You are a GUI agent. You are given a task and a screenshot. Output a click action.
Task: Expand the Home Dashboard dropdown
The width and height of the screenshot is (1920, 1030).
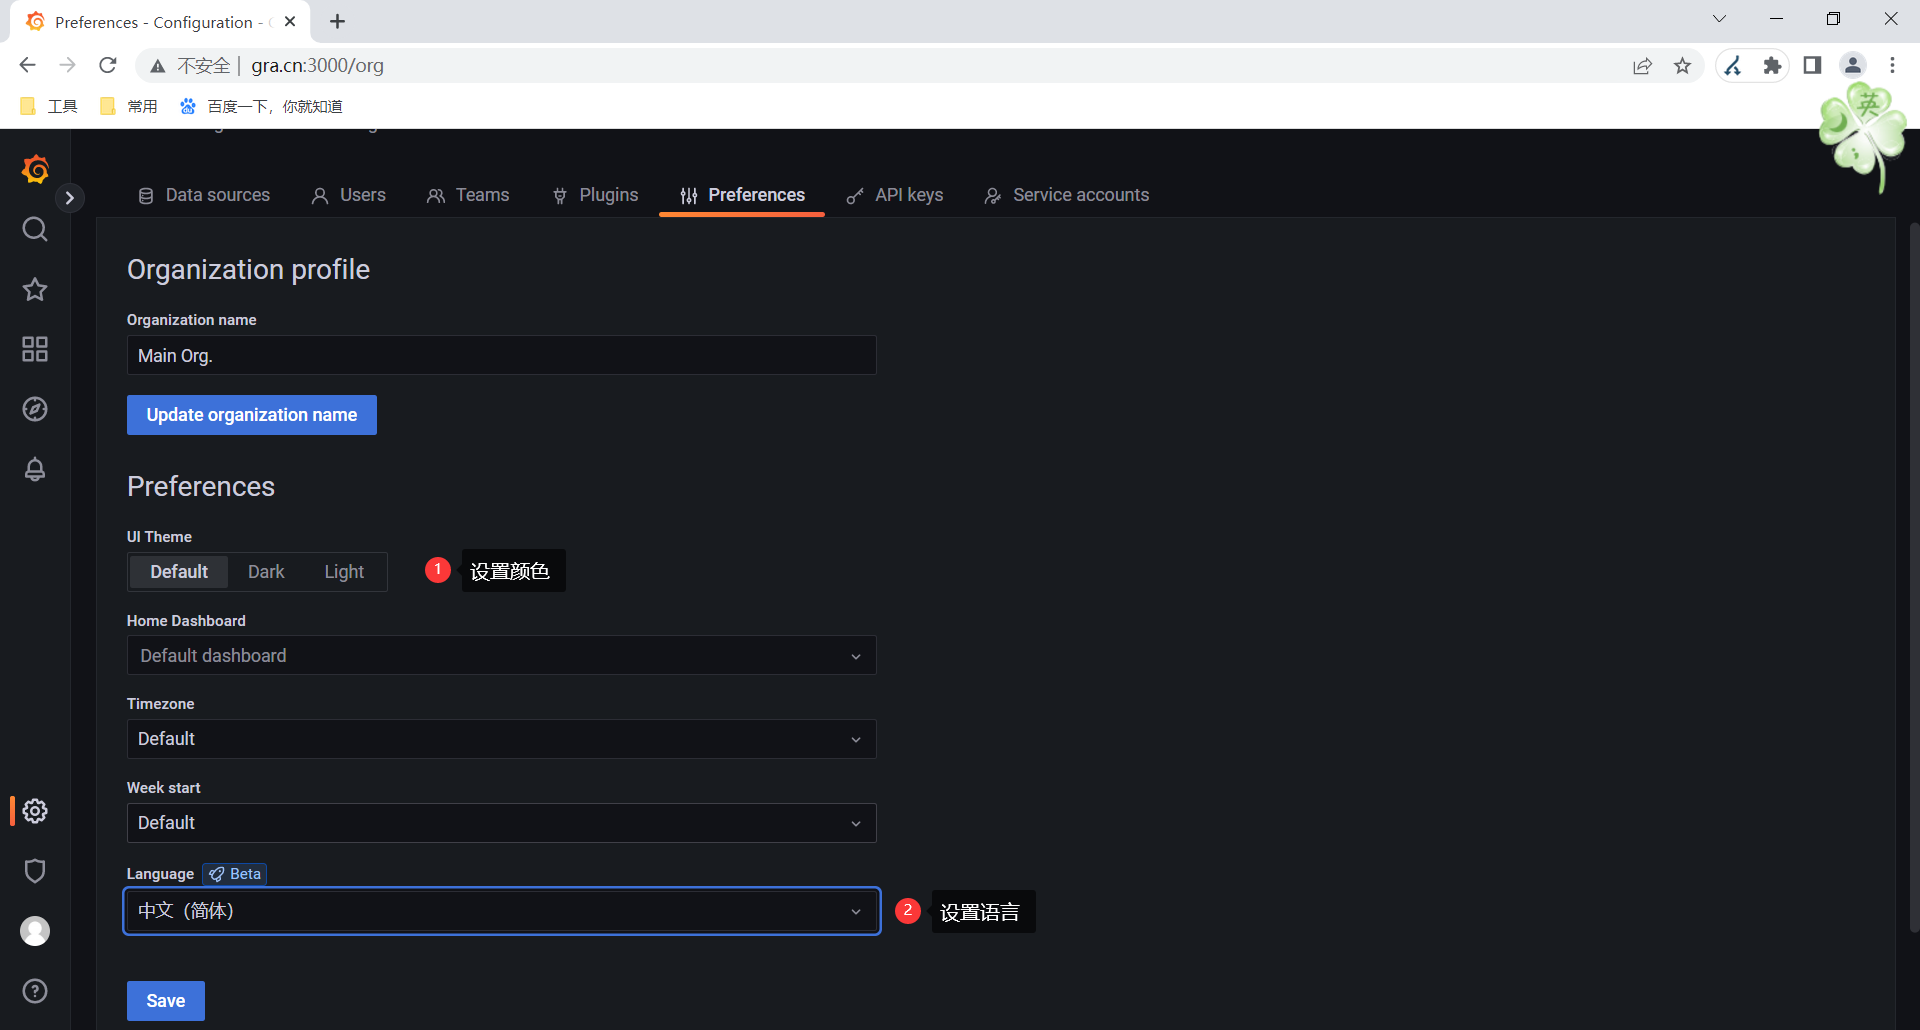502,656
